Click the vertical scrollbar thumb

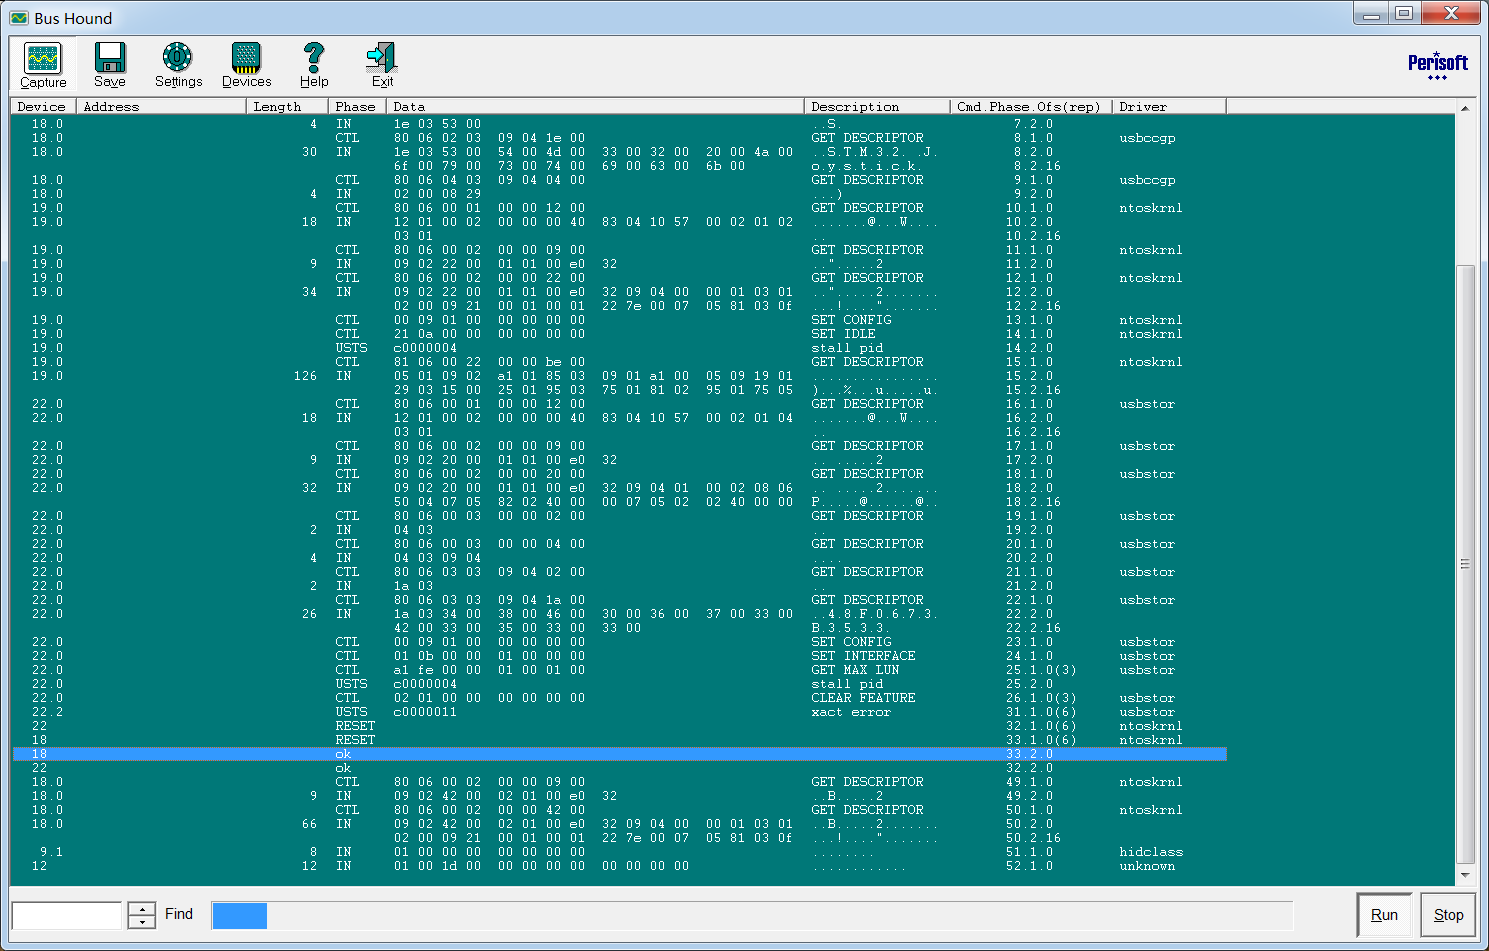point(1465,564)
